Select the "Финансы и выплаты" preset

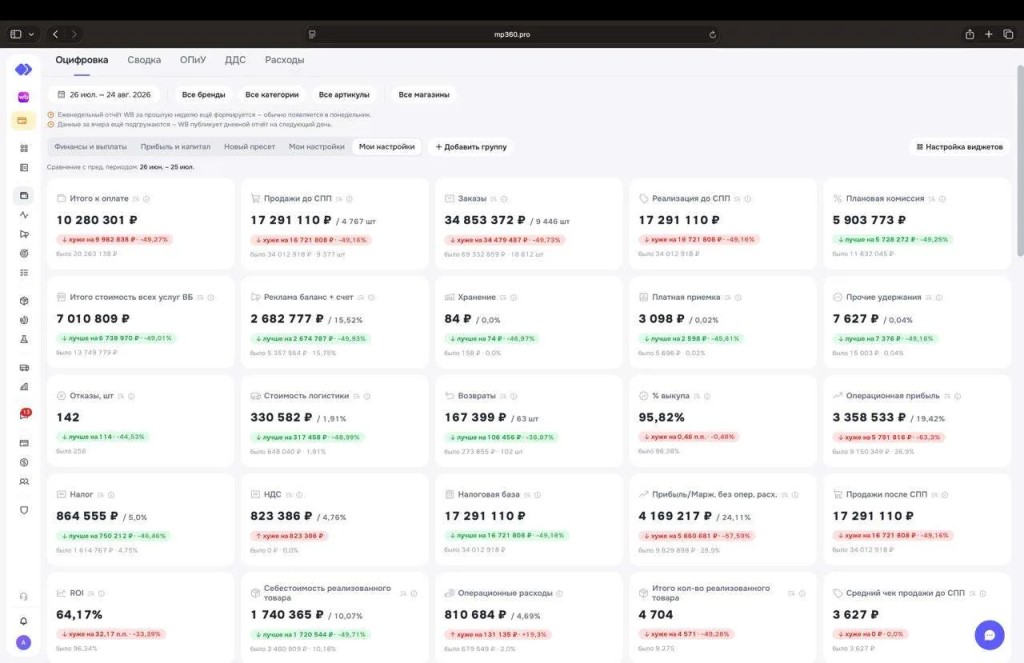91,147
